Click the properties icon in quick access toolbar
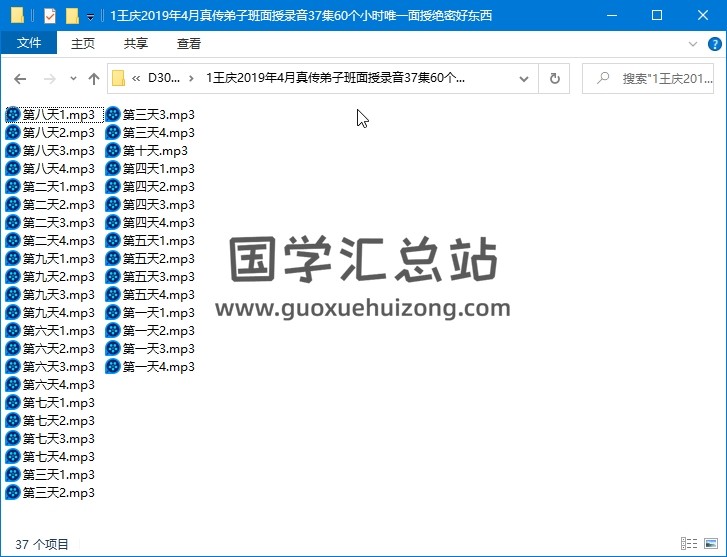Screen dimensions: 727x557 (x=50, y=16)
